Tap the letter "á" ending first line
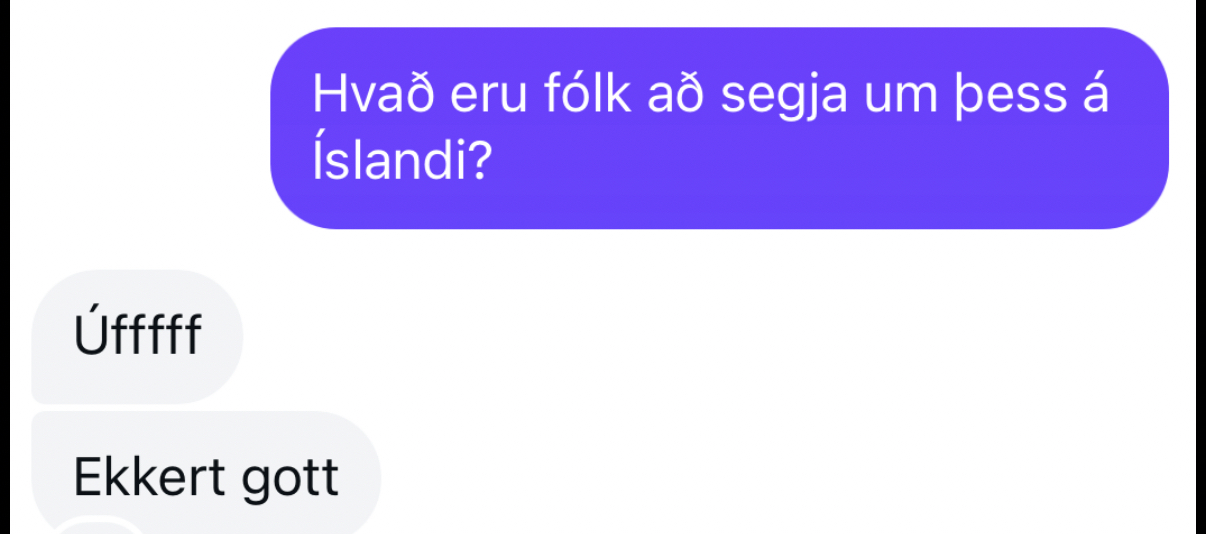The width and height of the screenshot is (1206, 534). coord(1095,96)
